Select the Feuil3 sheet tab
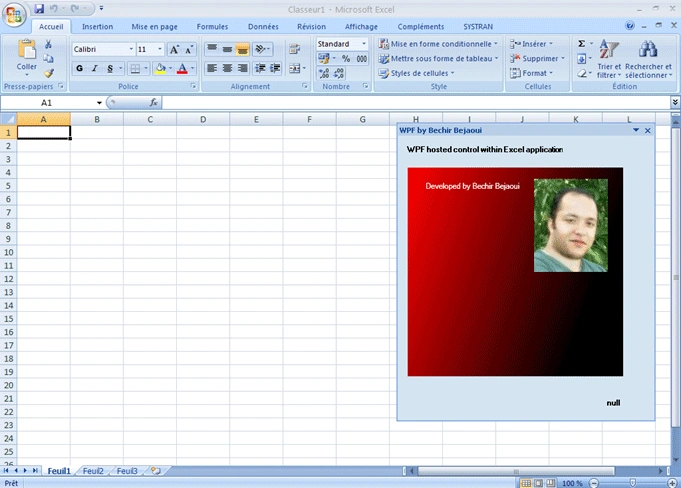The width and height of the screenshot is (681, 488). click(x=127, y=471)
